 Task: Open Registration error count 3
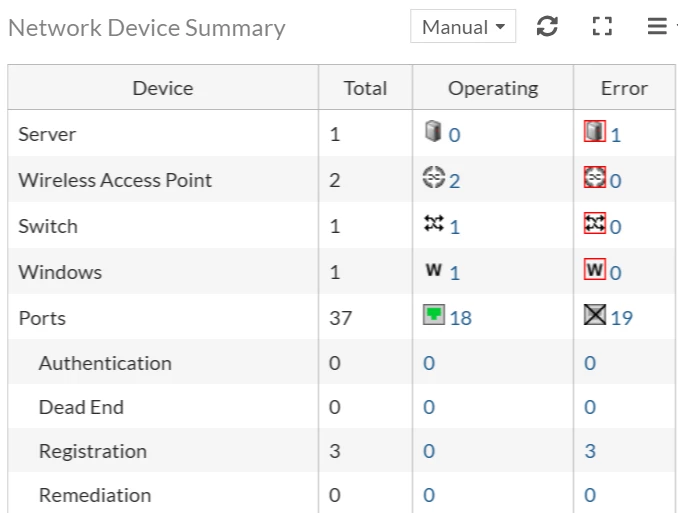coord(590,451)
